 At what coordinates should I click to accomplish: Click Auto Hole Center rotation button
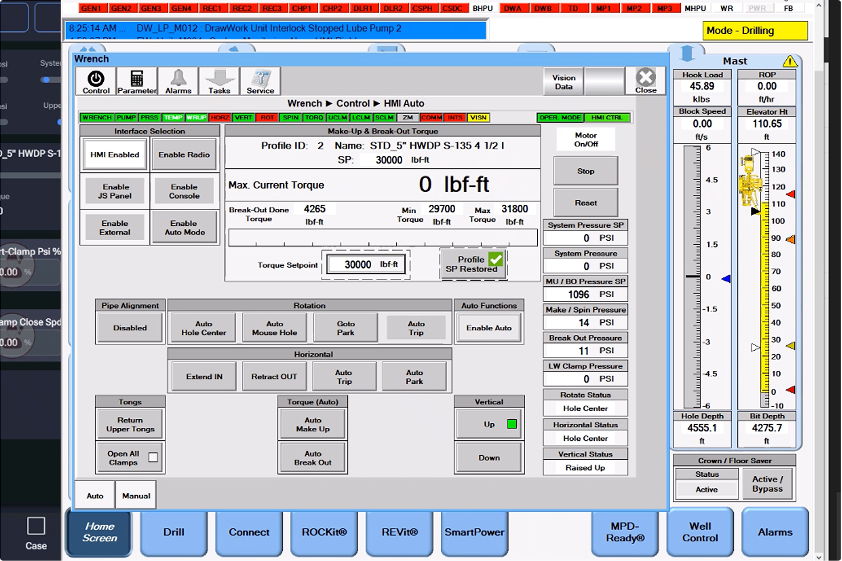point(204,328)
